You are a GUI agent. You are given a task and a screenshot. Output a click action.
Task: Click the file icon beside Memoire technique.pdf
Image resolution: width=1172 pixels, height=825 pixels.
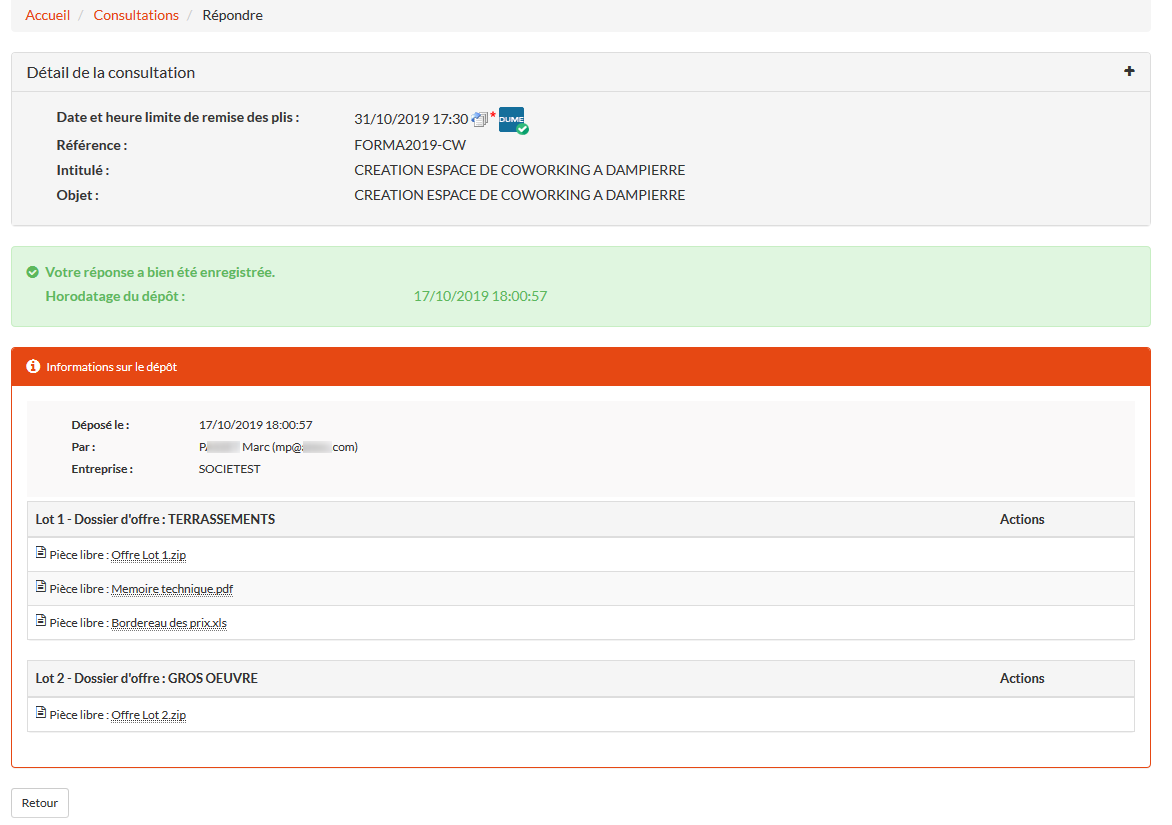[x=41, y=587]
